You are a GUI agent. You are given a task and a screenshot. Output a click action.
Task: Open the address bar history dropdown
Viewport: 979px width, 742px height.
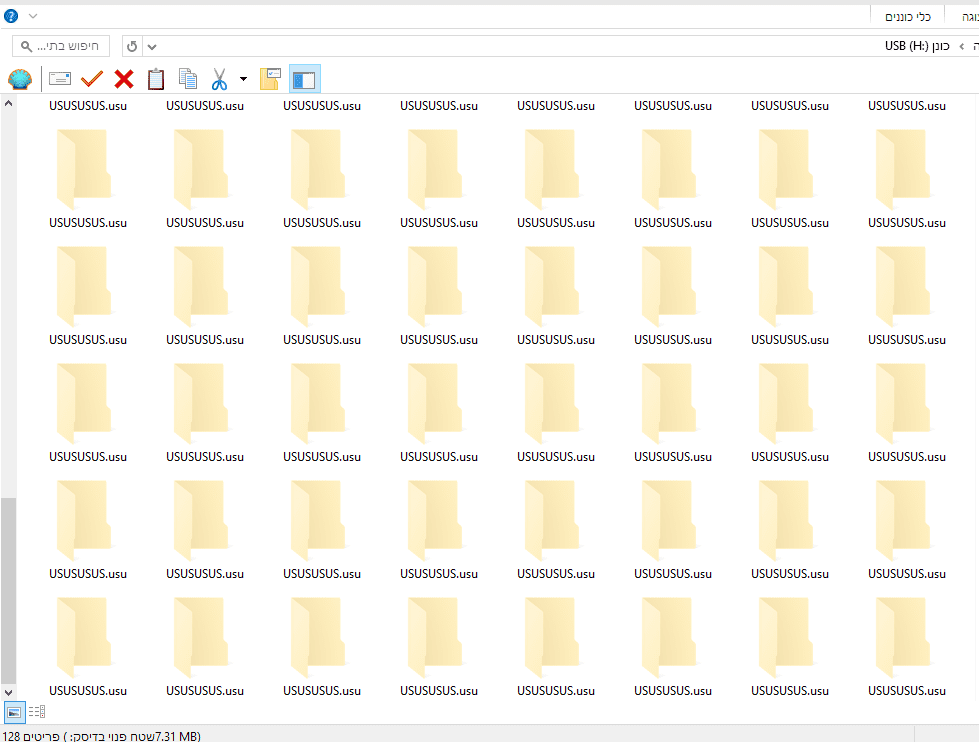click(x=152, y=46)
